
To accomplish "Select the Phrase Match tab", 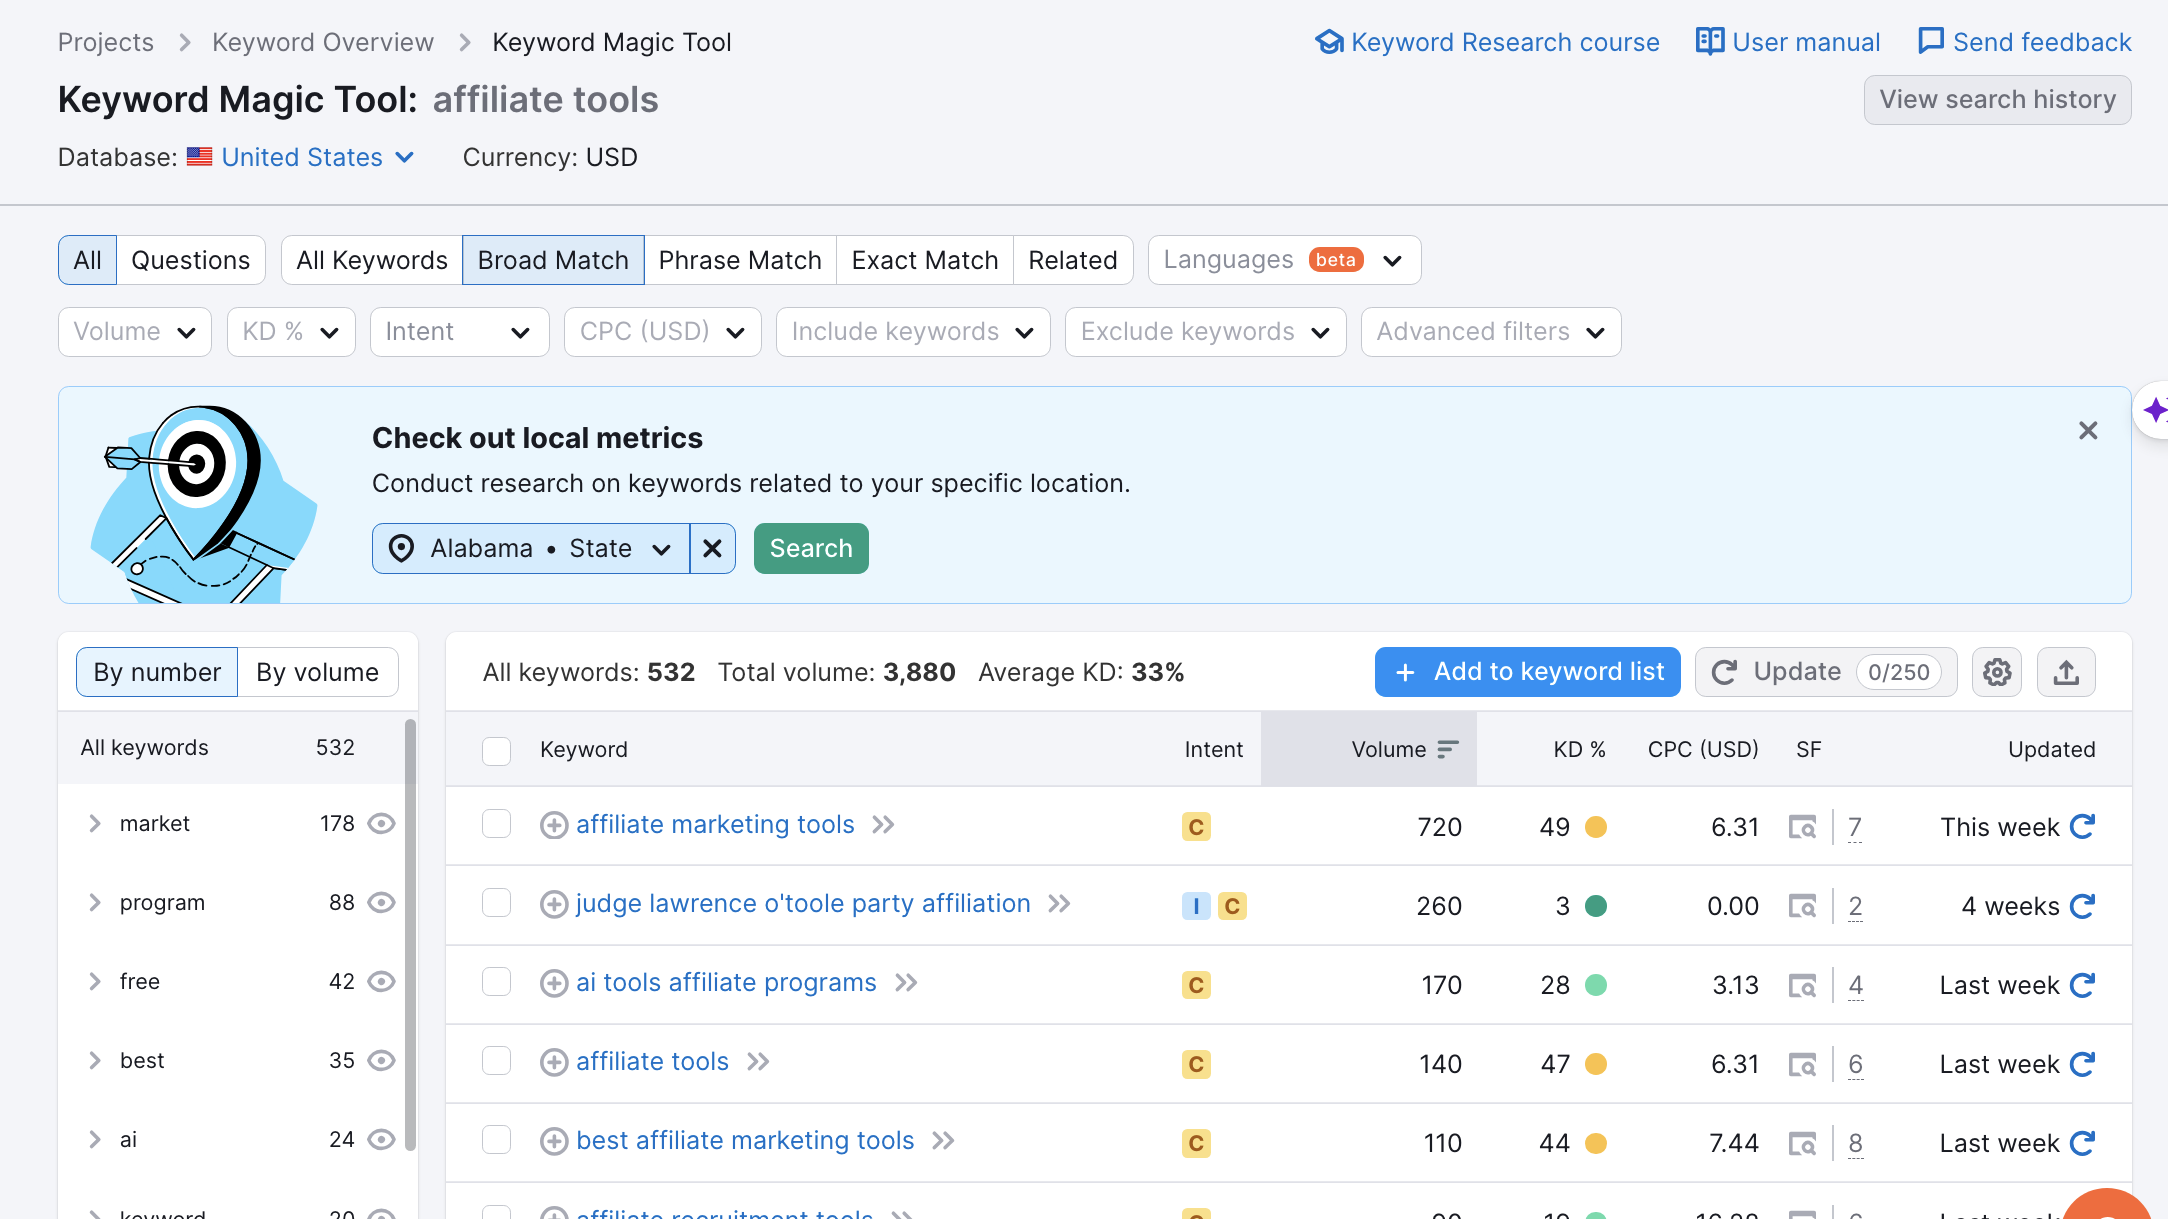I will pyautogui.click(x=740, y=260).
